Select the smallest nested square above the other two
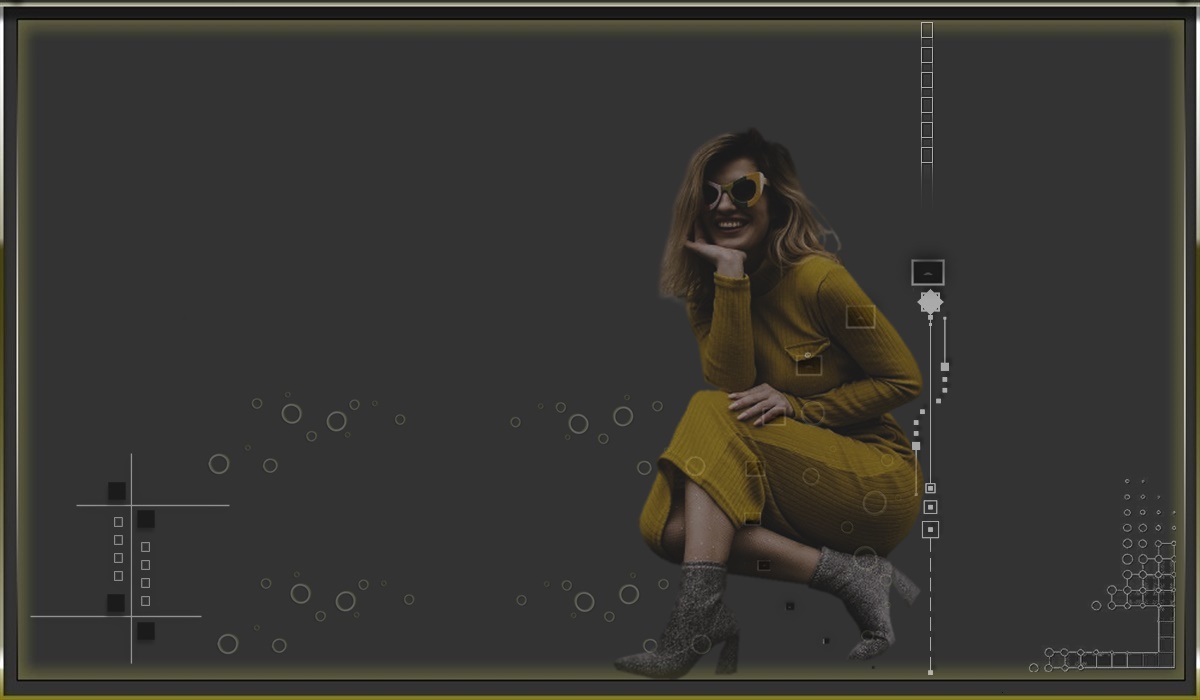The width and height of the screenshot is (1200, 700). [x=930, y=488]
